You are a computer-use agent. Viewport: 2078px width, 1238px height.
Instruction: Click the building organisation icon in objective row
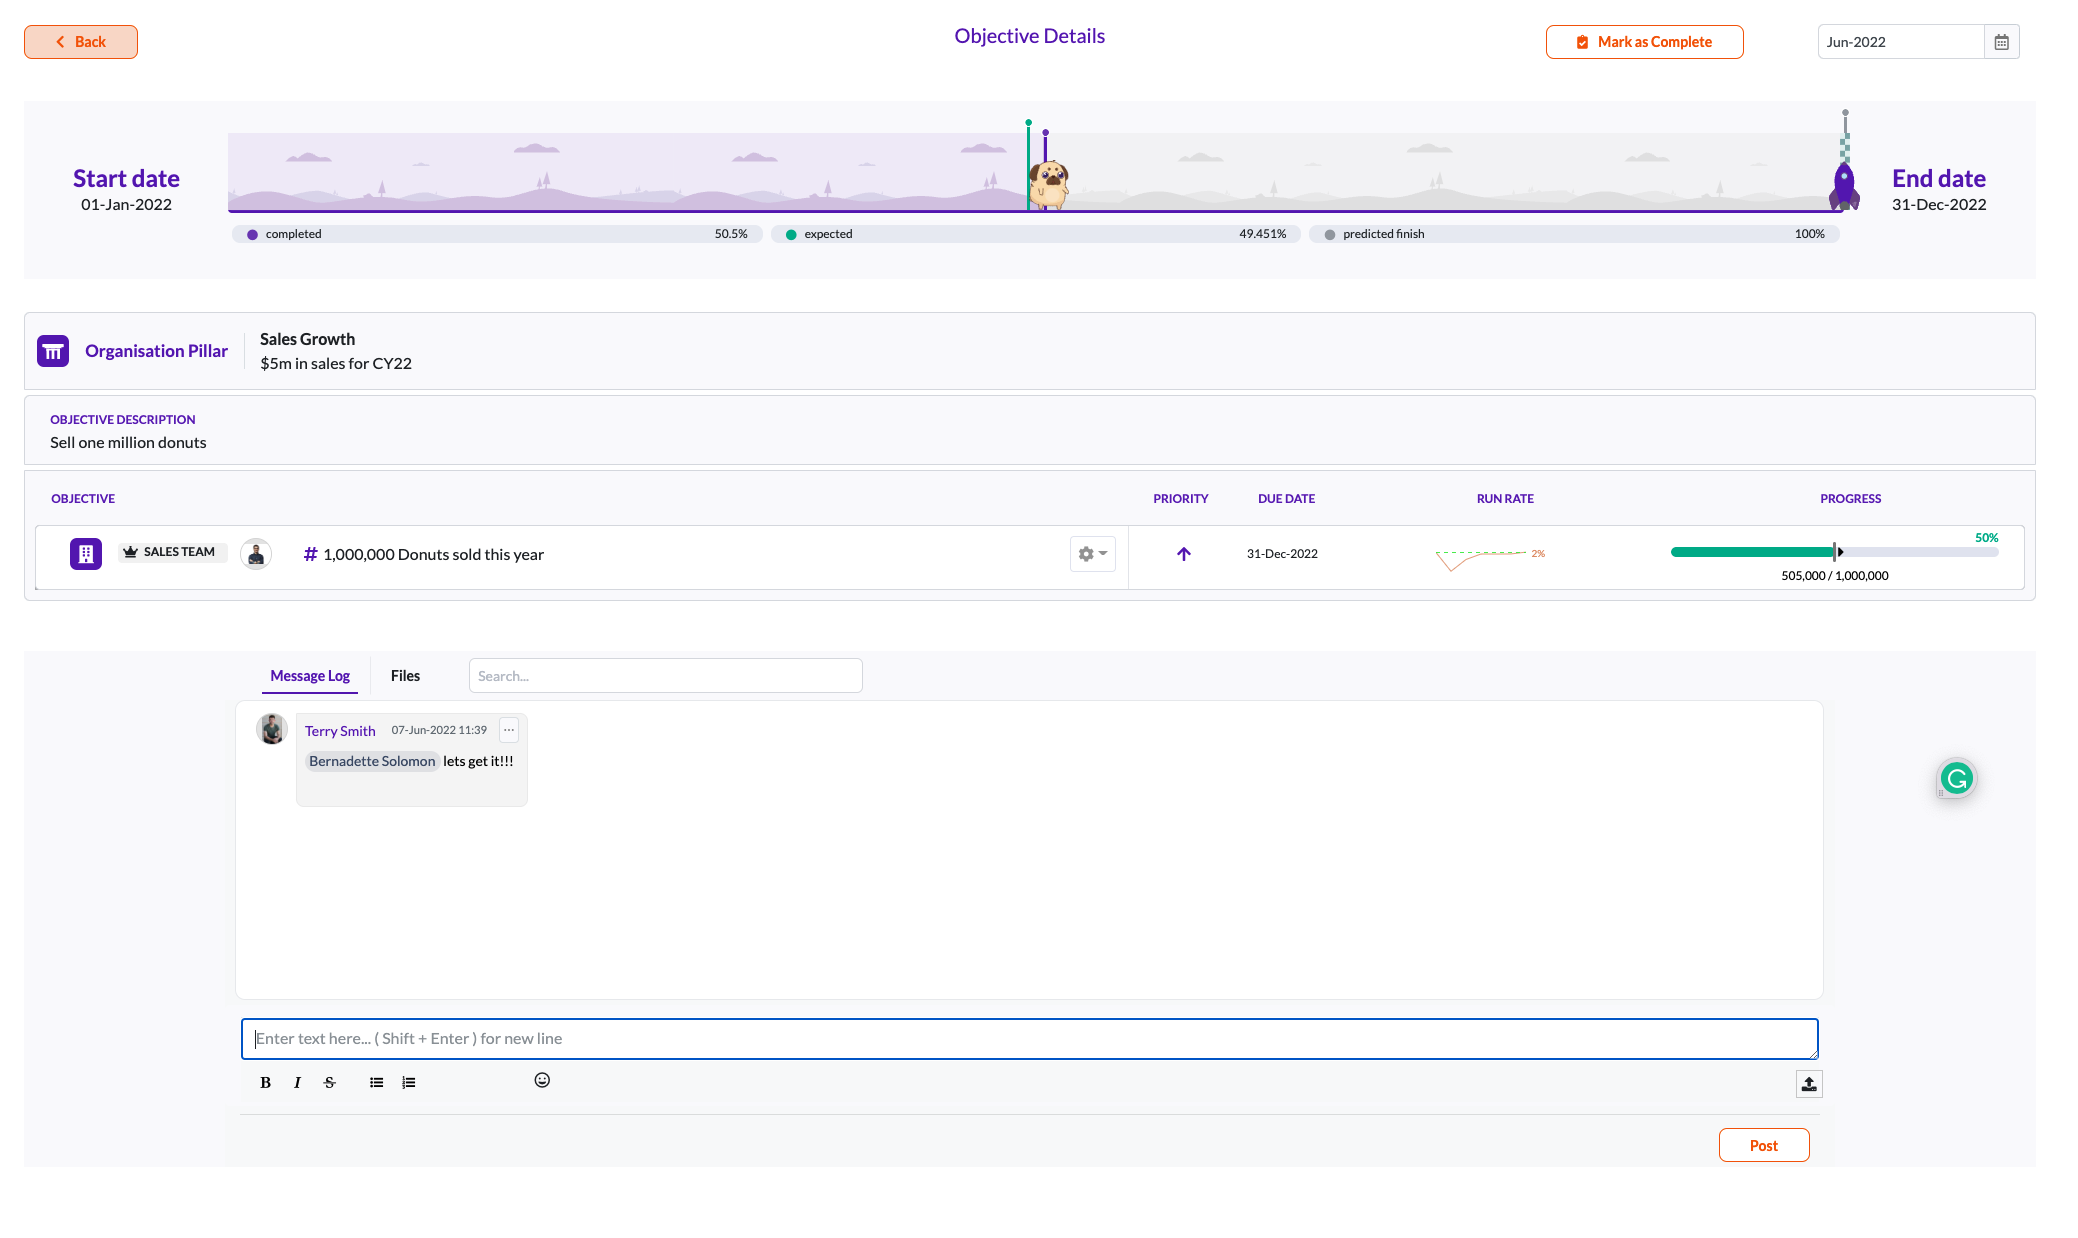[86, 553]
